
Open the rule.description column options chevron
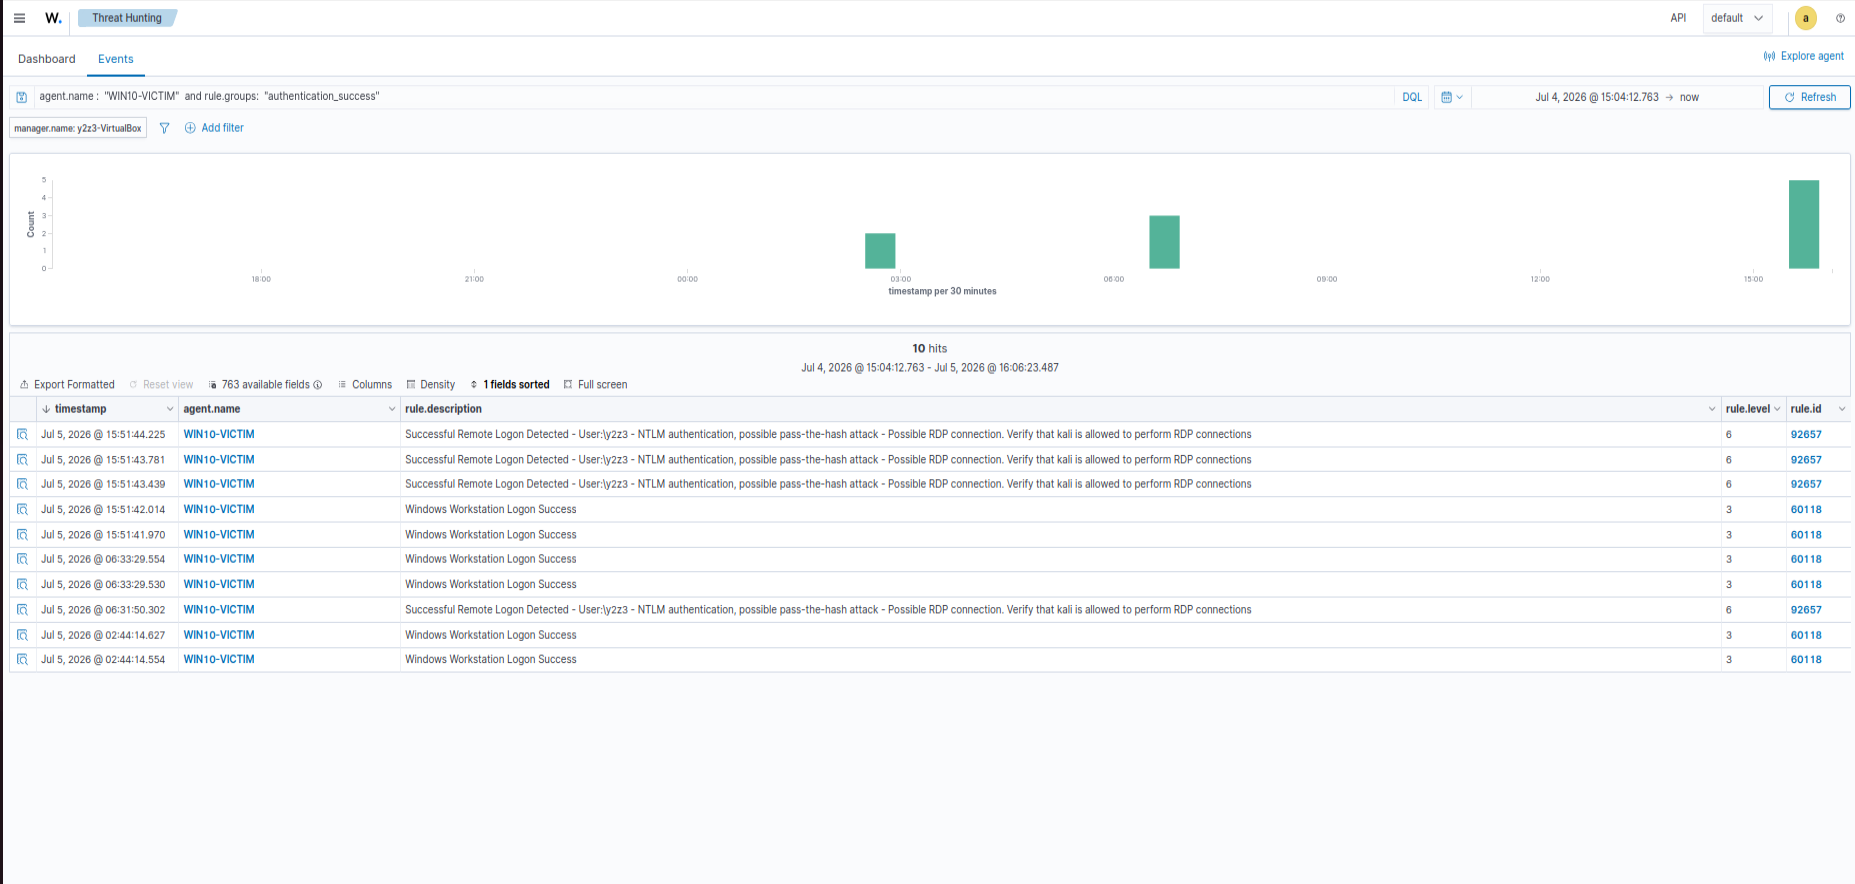click(1712, 409)
